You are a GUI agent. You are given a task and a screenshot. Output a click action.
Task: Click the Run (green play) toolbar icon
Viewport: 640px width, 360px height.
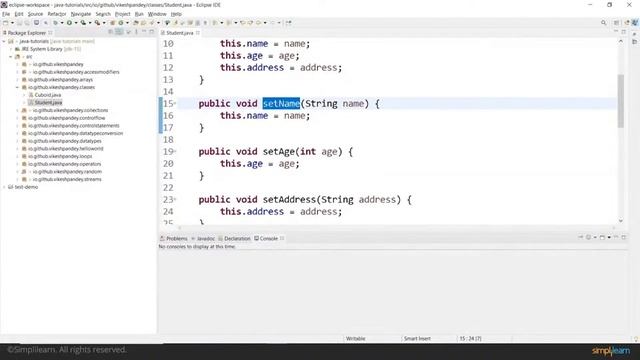tap(69, 23)
